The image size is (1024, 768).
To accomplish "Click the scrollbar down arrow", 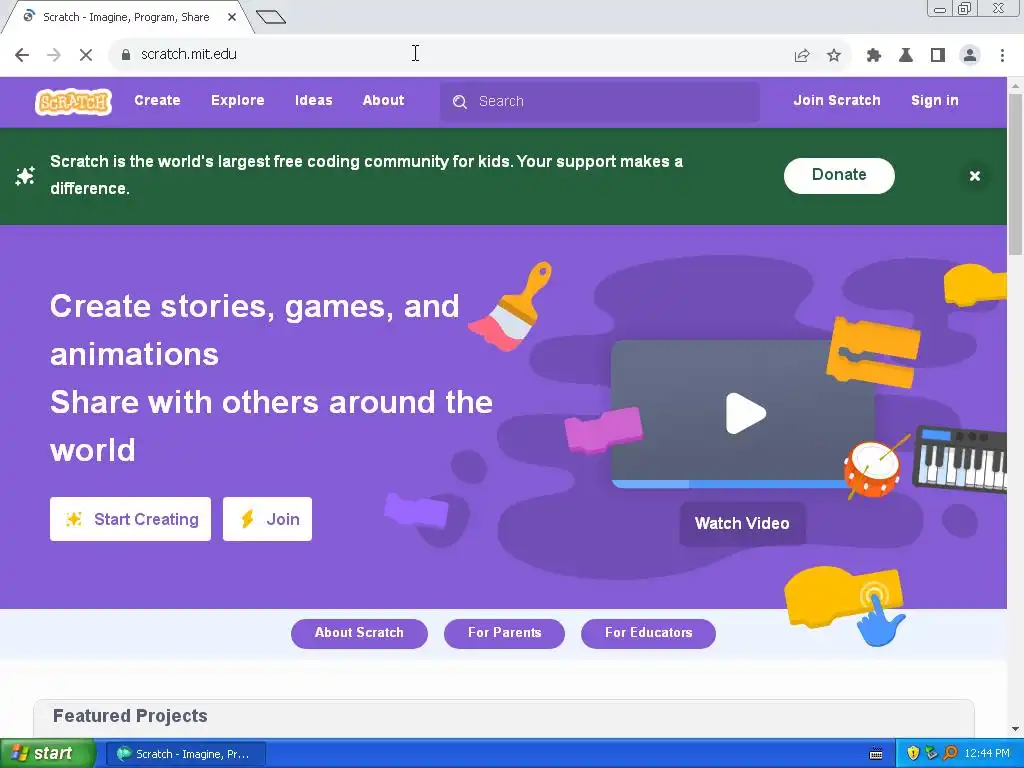I will point(1015,729).
